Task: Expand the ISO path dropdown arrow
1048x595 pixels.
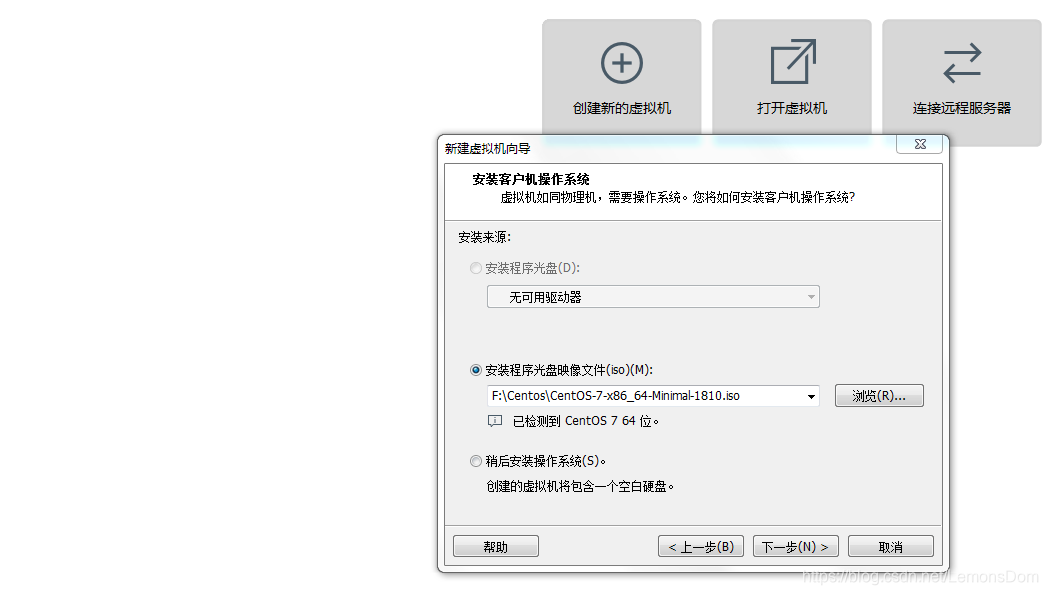Action: 811,396
